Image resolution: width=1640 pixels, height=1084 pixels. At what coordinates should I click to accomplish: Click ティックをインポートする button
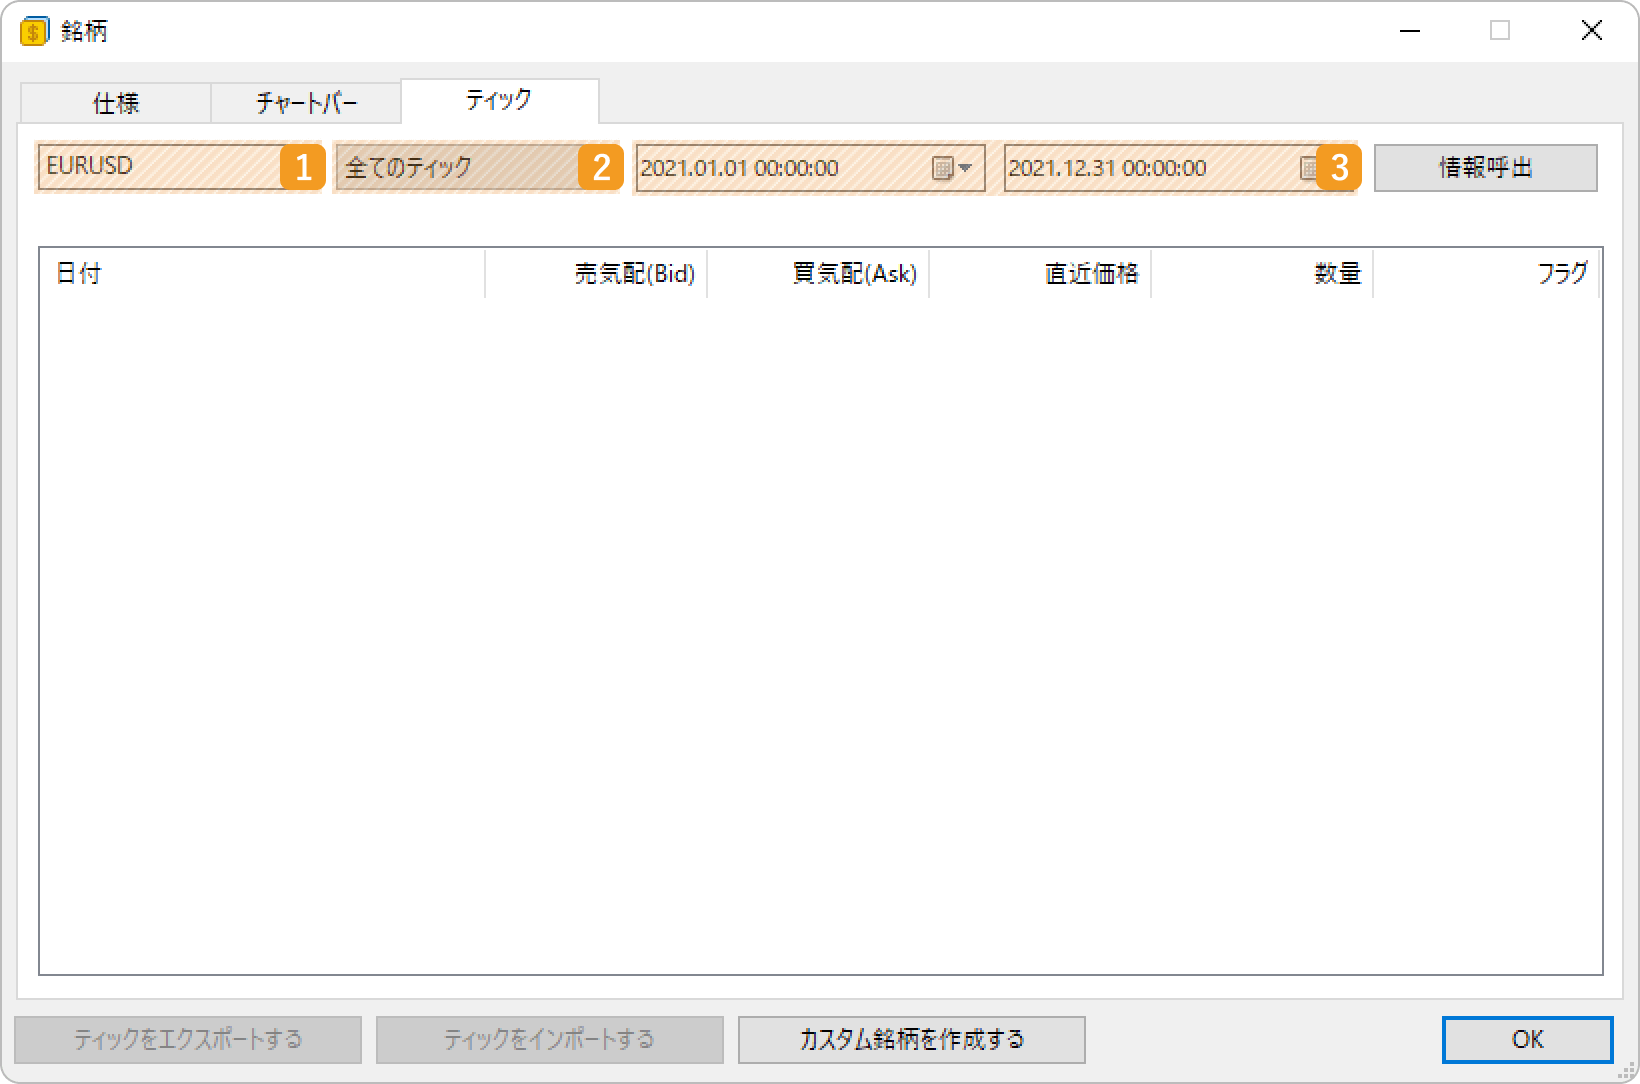[549, 1040]
